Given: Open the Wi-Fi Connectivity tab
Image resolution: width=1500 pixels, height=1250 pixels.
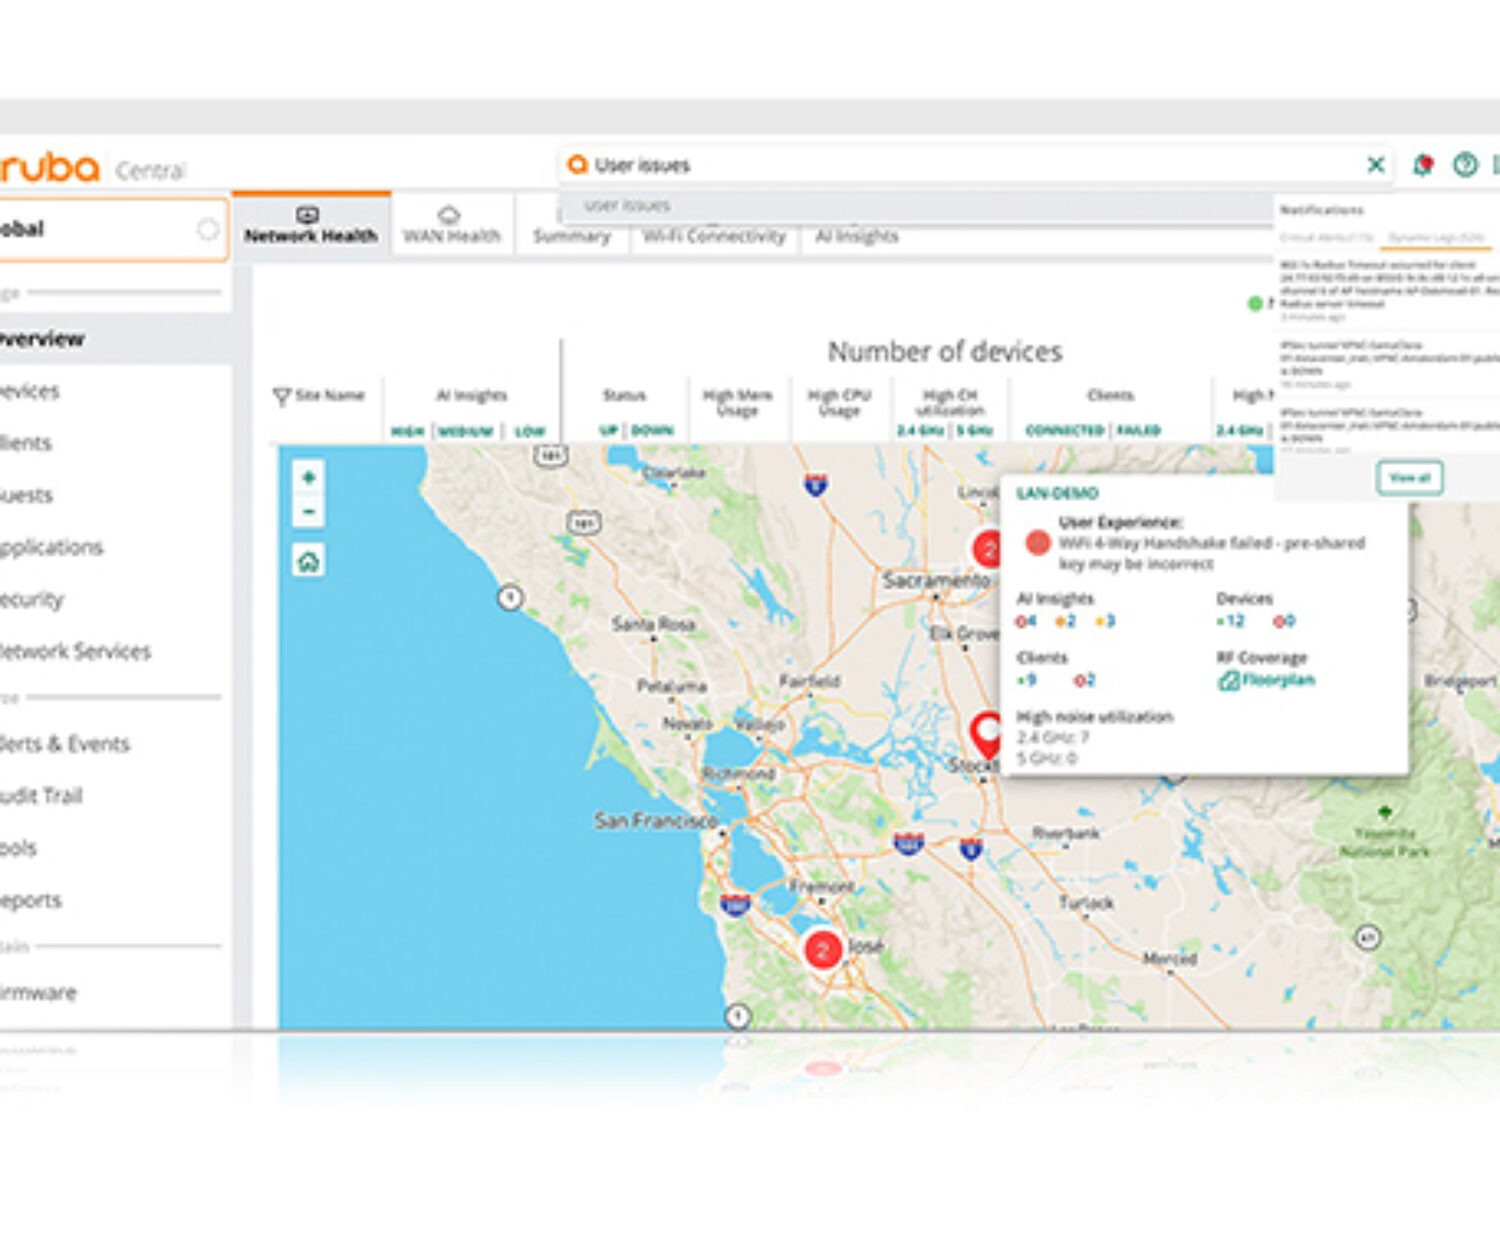Looking at the screenshot, I should 714,236.
